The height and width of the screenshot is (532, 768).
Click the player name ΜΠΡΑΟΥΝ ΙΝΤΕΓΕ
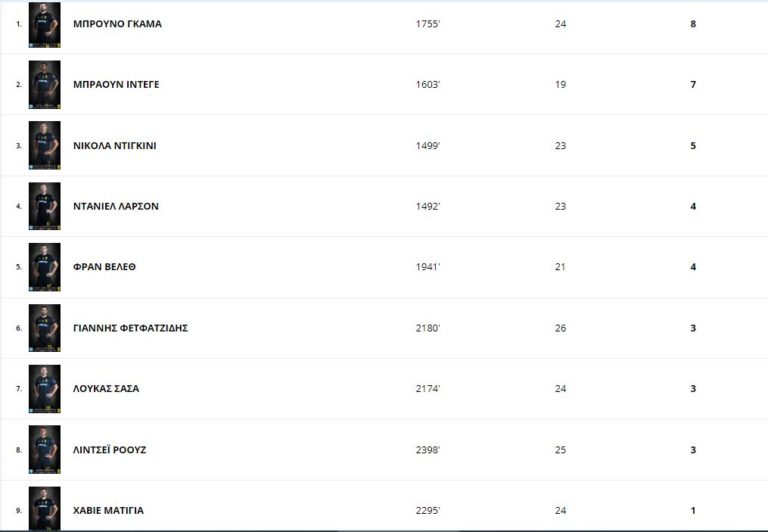point(116,85)
